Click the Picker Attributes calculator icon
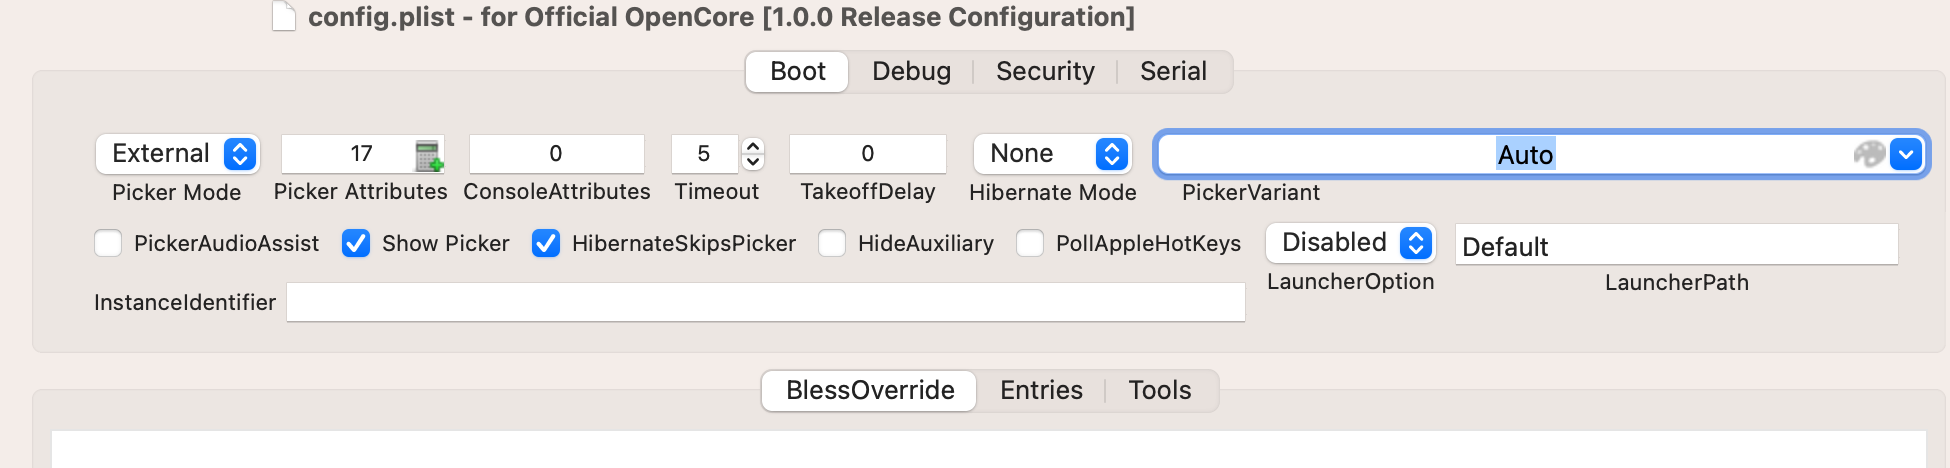Image resolution: width=1950 pixels, height=468 pixels. (429, 155)
